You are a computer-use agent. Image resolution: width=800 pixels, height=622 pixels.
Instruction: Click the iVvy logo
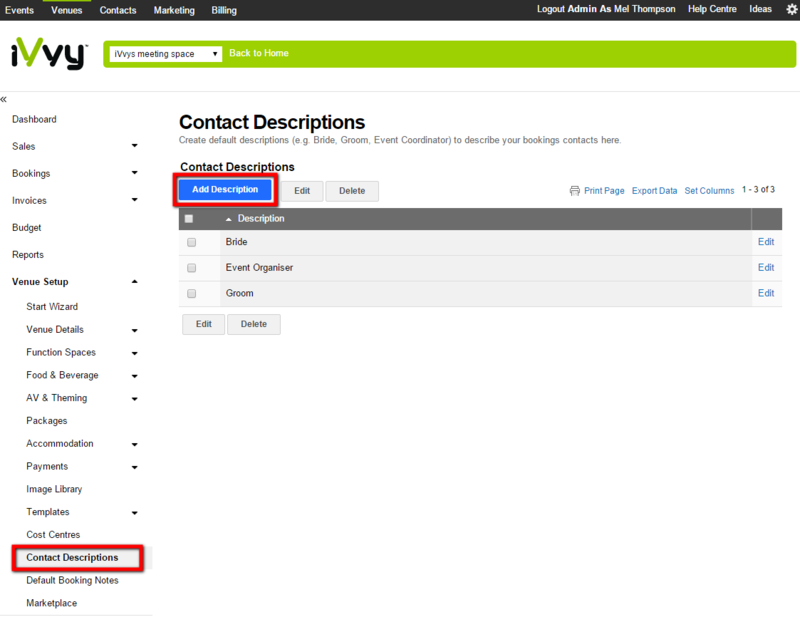coord(48,54)
